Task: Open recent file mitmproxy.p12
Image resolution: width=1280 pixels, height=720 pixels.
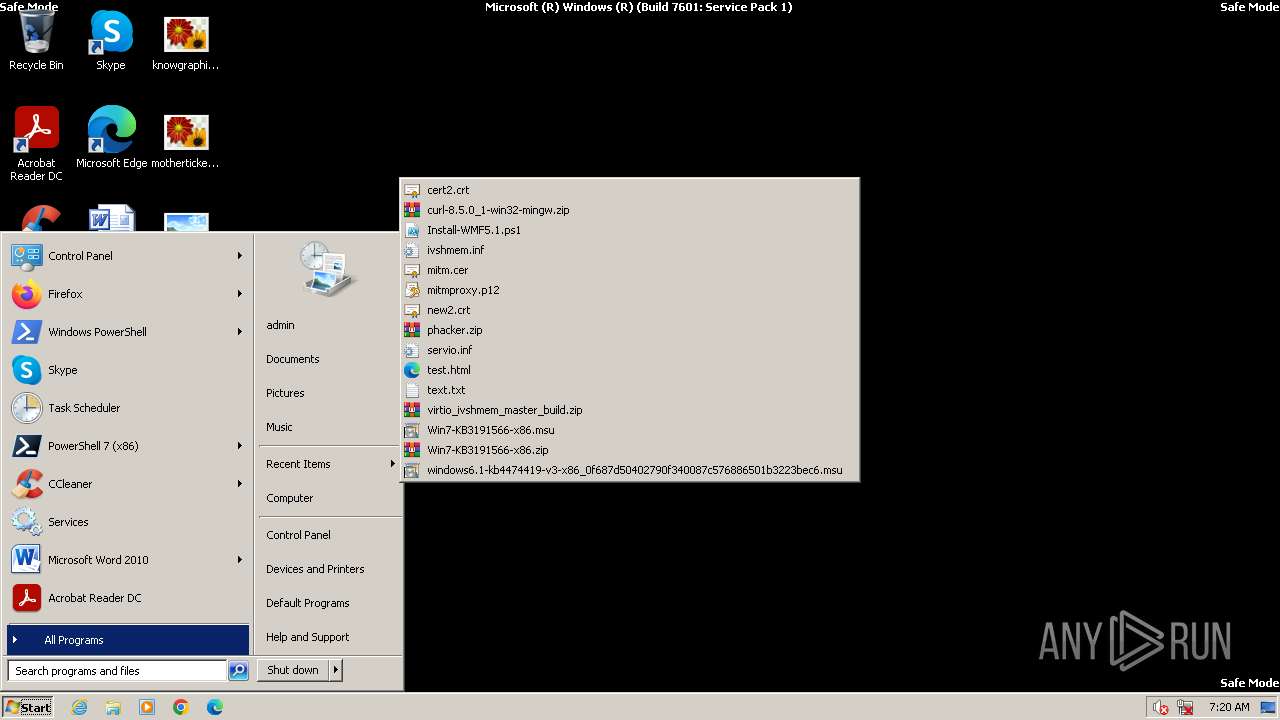Action: click(629, 290)
